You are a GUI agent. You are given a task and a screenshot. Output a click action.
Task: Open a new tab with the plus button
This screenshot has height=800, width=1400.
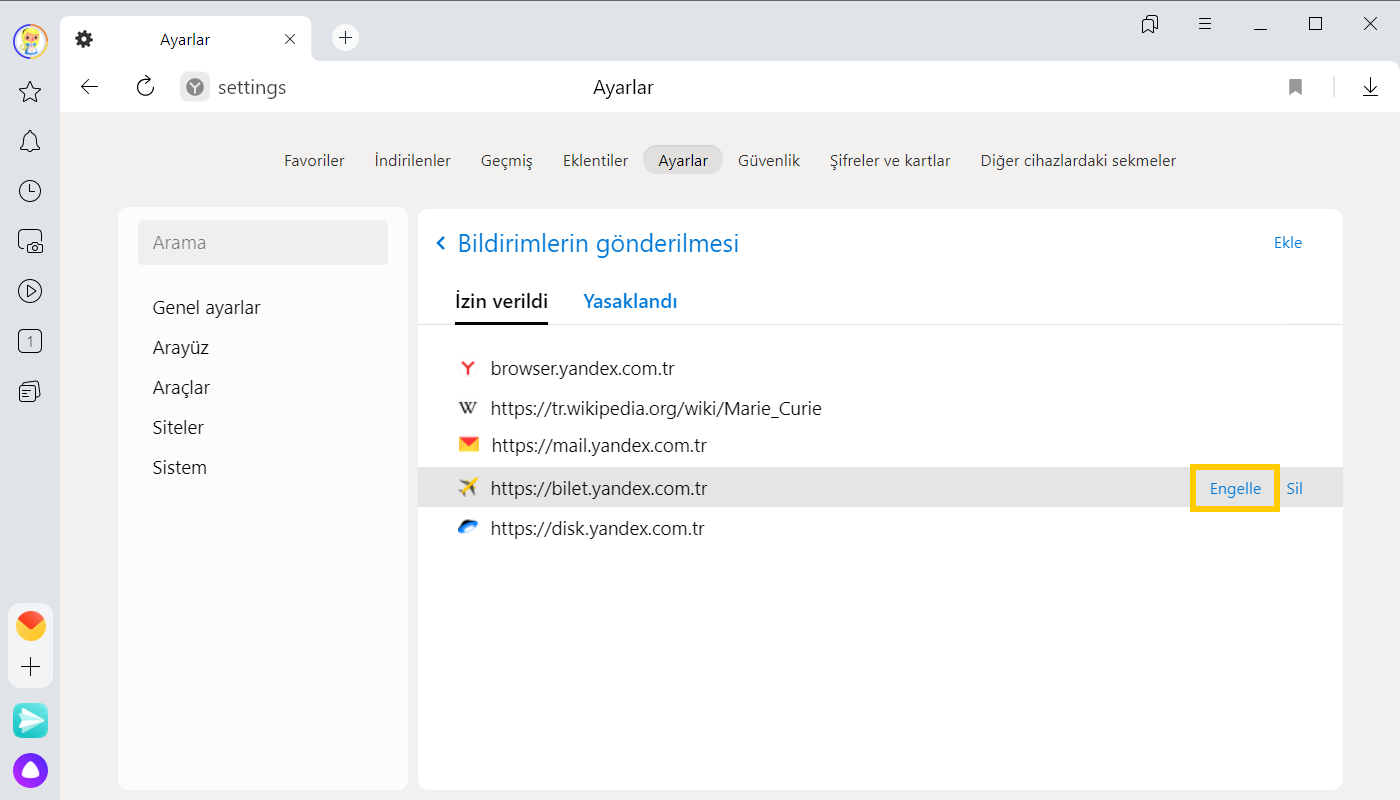[345, 38]
